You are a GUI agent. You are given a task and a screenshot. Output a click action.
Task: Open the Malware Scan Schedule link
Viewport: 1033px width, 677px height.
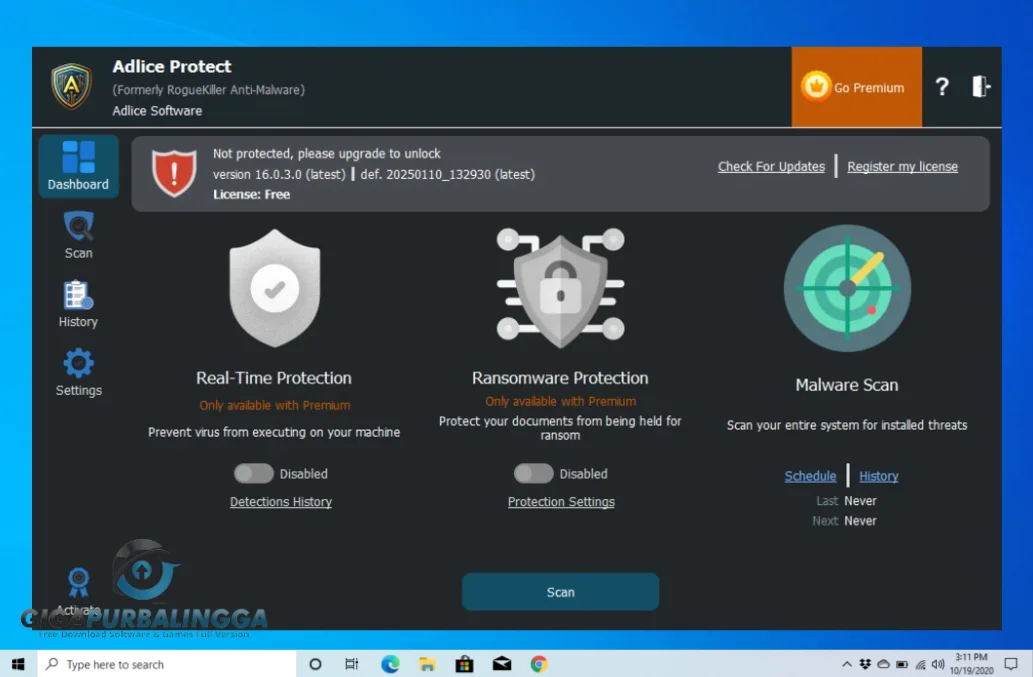tap(810, 476)
